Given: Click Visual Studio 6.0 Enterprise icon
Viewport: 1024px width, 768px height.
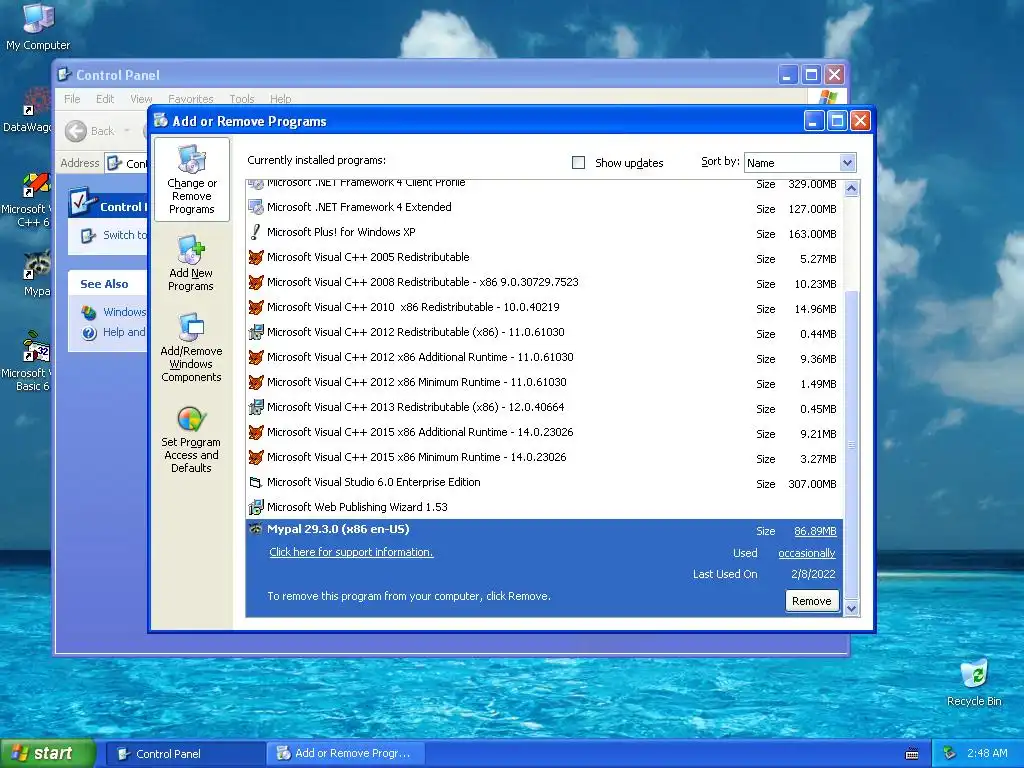Looking at the screenshot, I should click(x=256, y=483).
